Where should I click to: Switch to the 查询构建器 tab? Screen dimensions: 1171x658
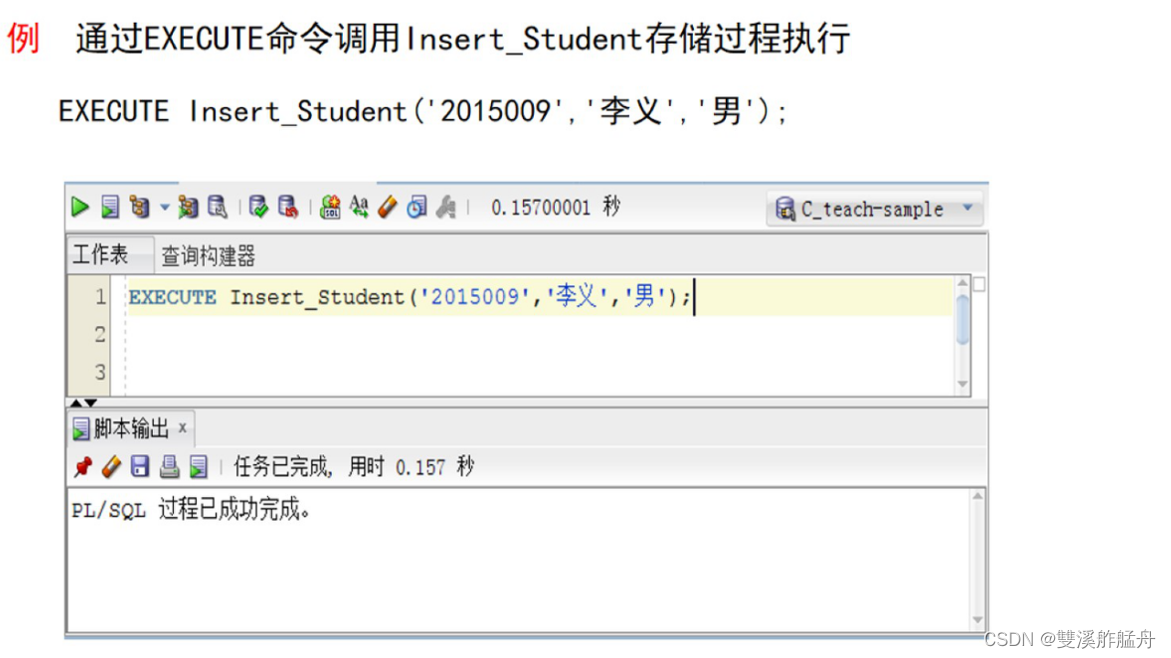(x=208, y=256)
